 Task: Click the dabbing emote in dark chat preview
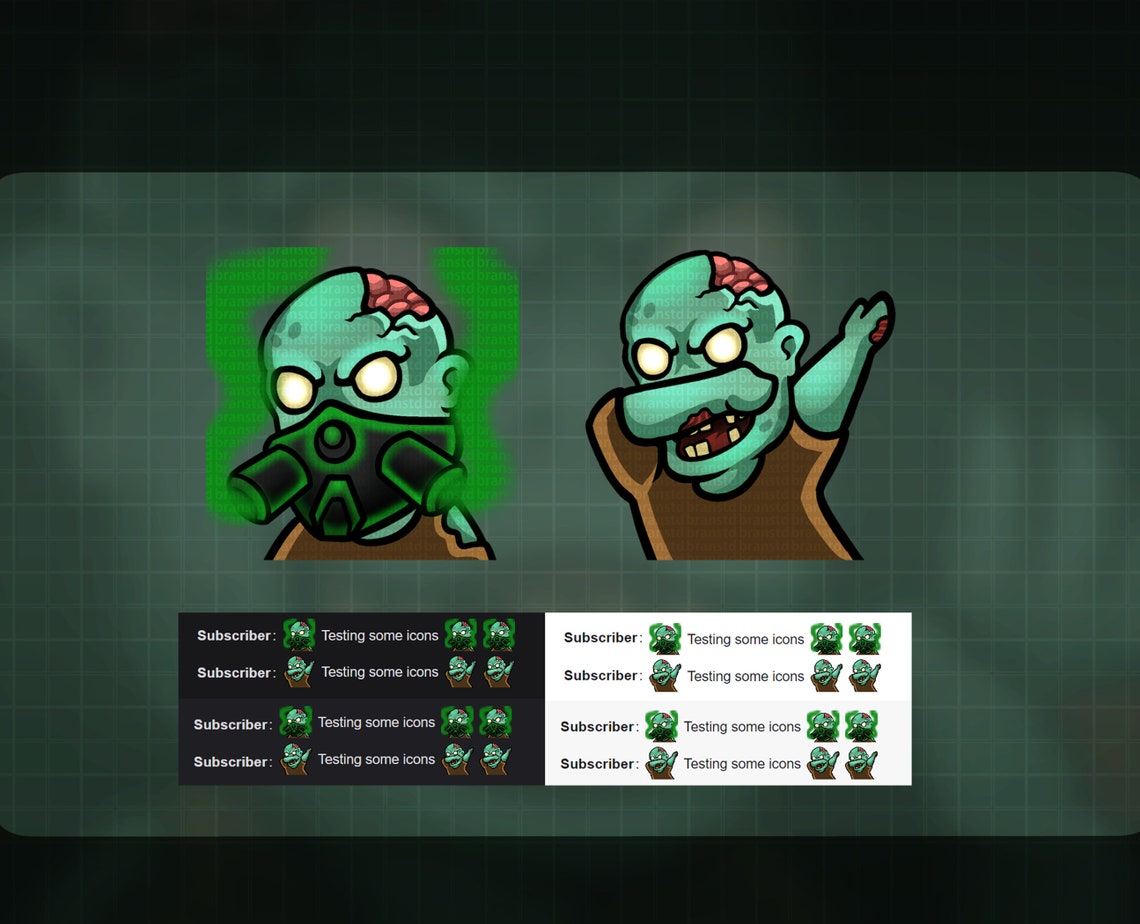299,672
